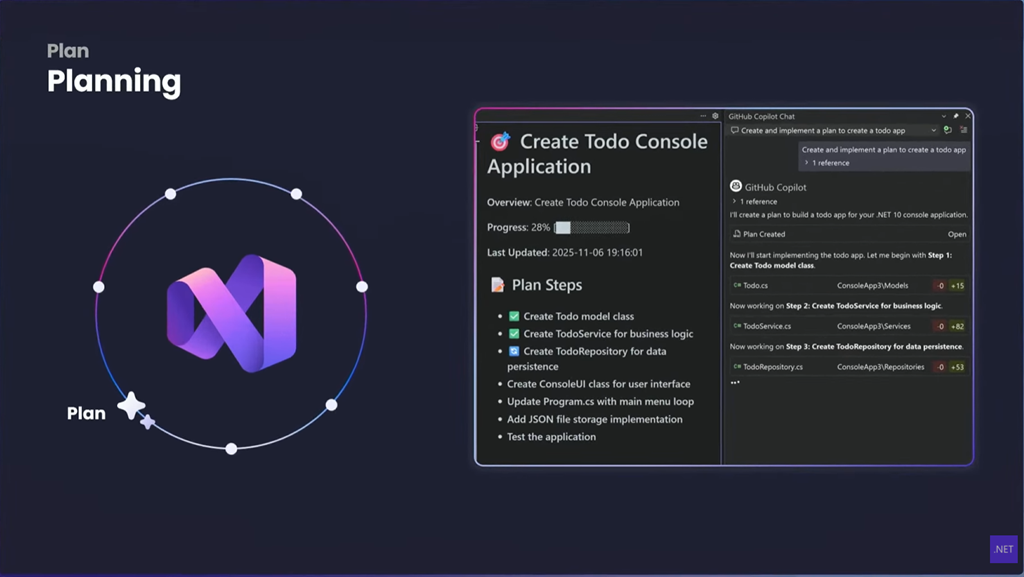Open the Copilot Chat window options chevron
Image resolution: width=1024 pixels, height=577 pixels.
[x=943, y=116]
